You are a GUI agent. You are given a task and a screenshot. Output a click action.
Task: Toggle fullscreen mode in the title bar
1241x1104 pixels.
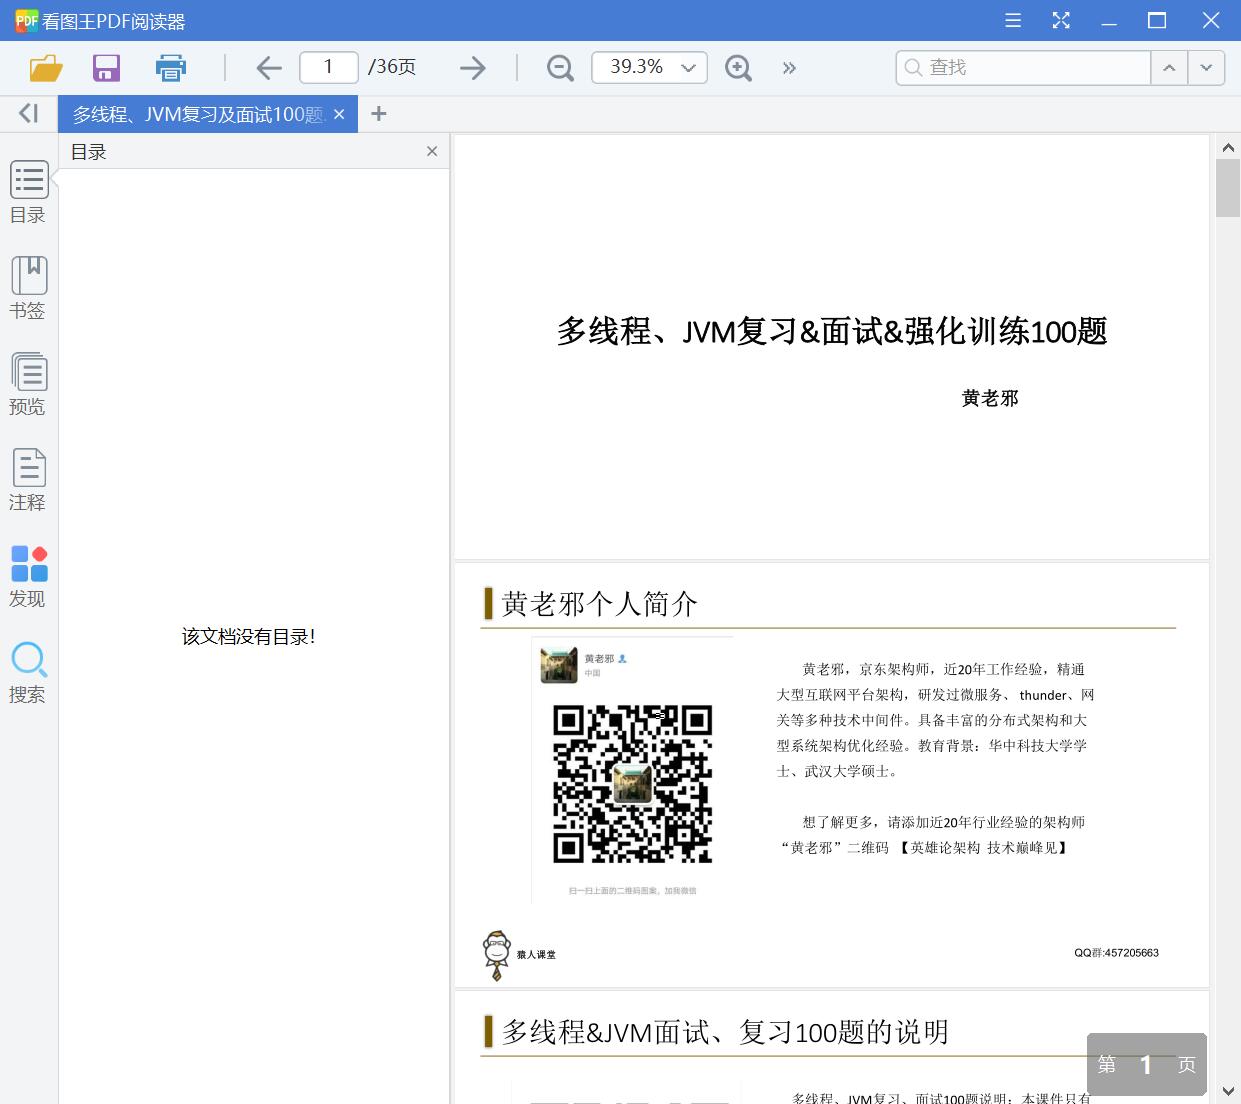point(1061,20)
